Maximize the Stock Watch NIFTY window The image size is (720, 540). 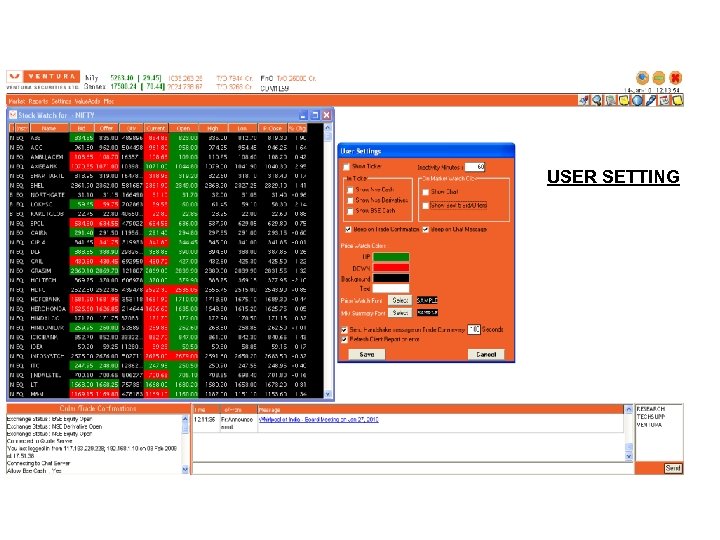click(x=315, y=115)
